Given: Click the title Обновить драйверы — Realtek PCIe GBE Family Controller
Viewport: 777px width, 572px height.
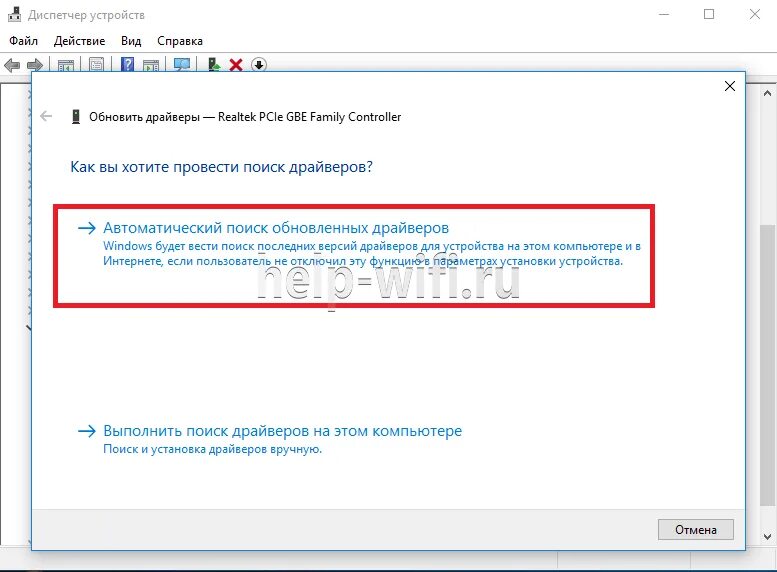Looking at the screenshot, I should tap(245, 117).
